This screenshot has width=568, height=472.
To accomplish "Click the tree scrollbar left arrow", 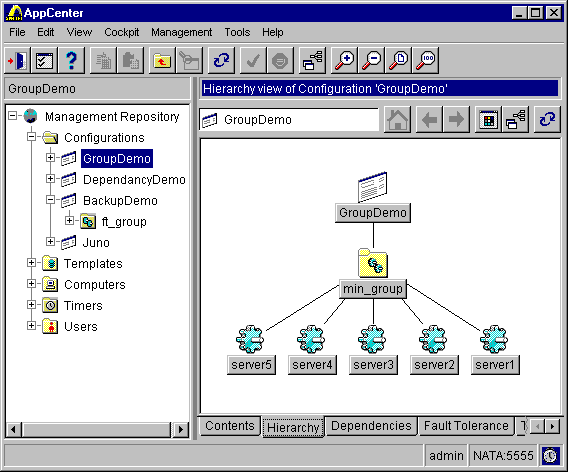I will [13, 430].
